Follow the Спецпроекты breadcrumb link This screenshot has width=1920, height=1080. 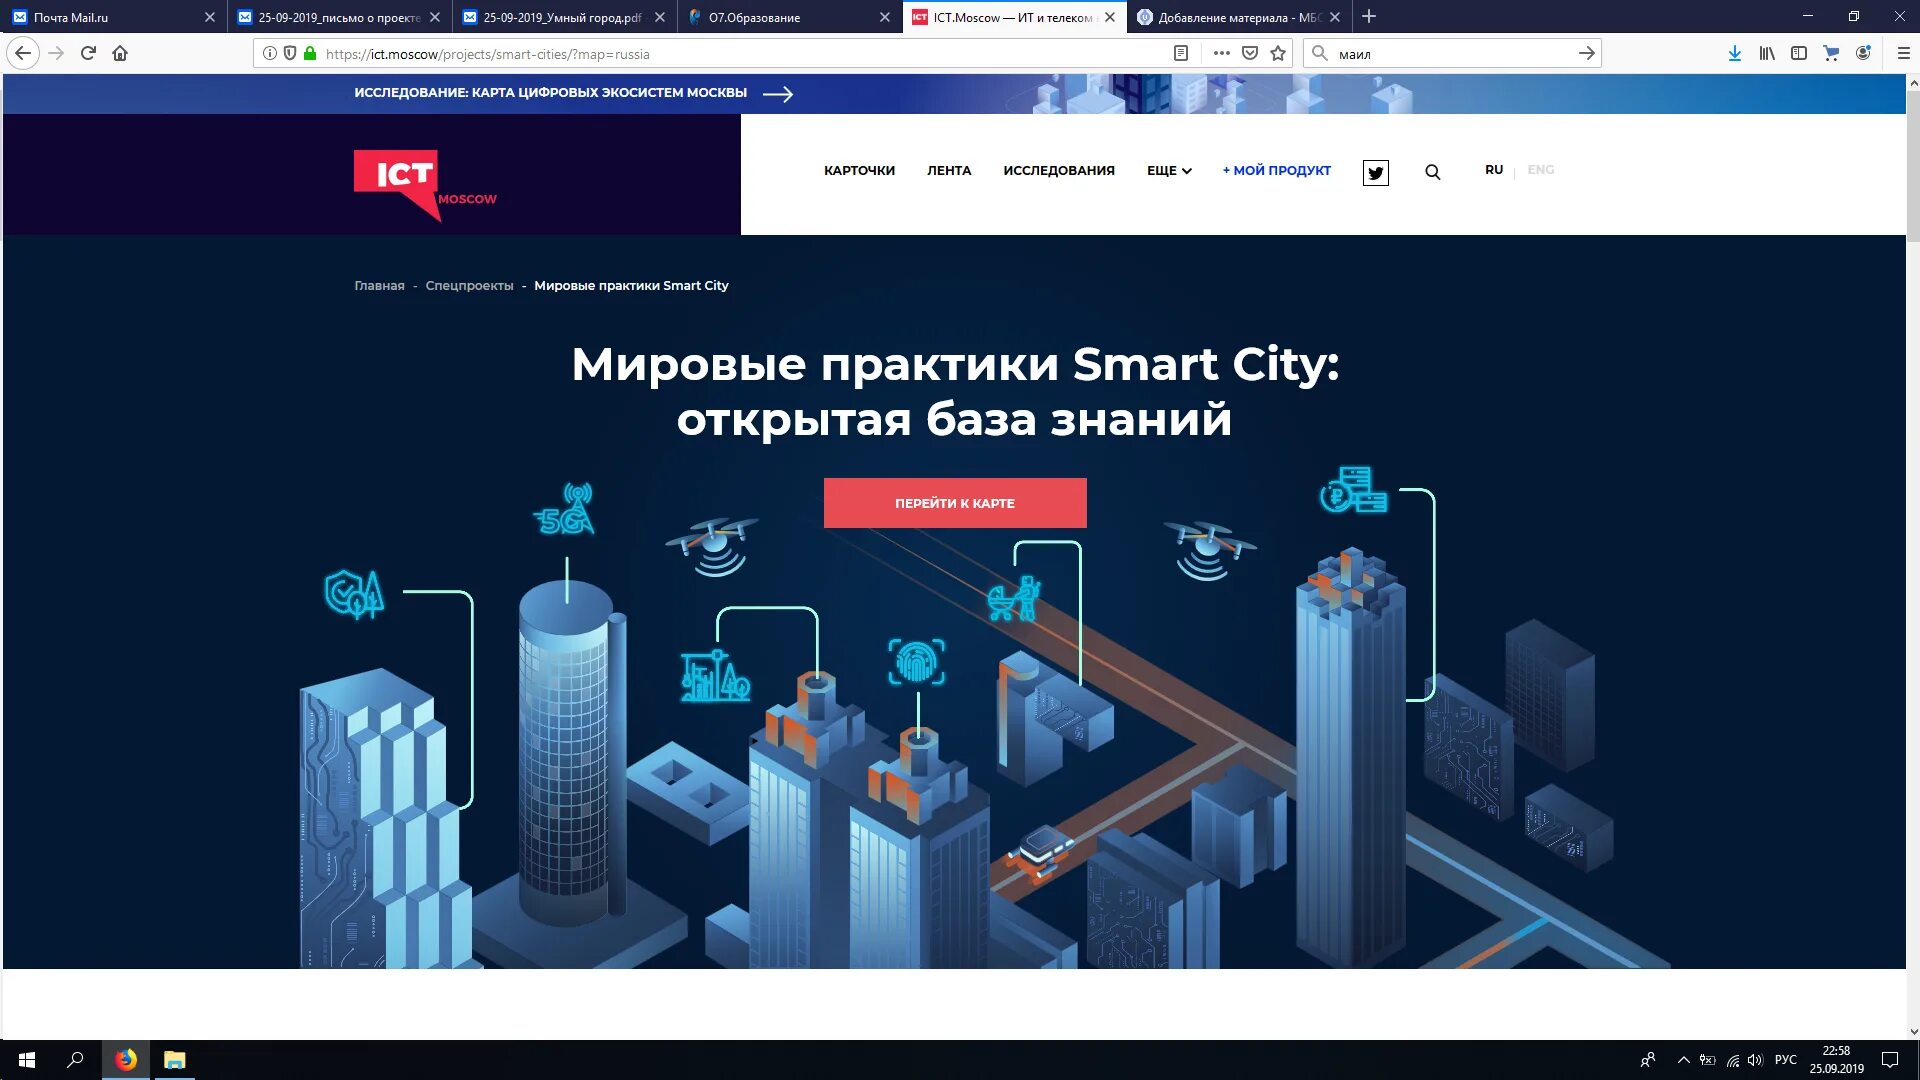[x=469, y=286]
